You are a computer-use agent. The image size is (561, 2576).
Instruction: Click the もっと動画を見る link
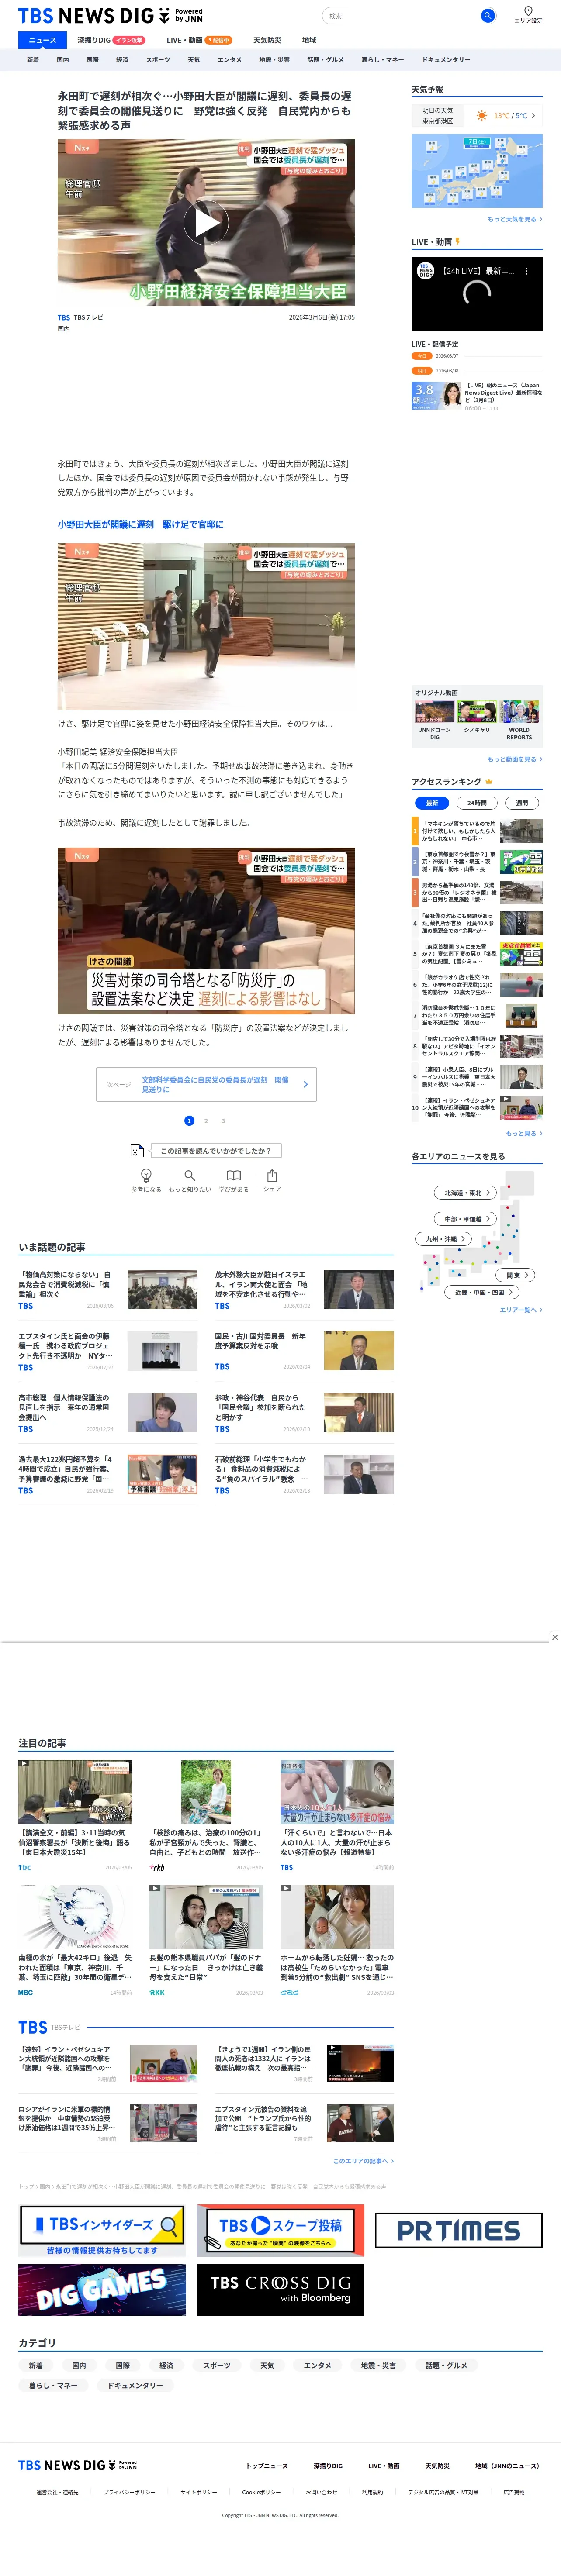[515, 759]
